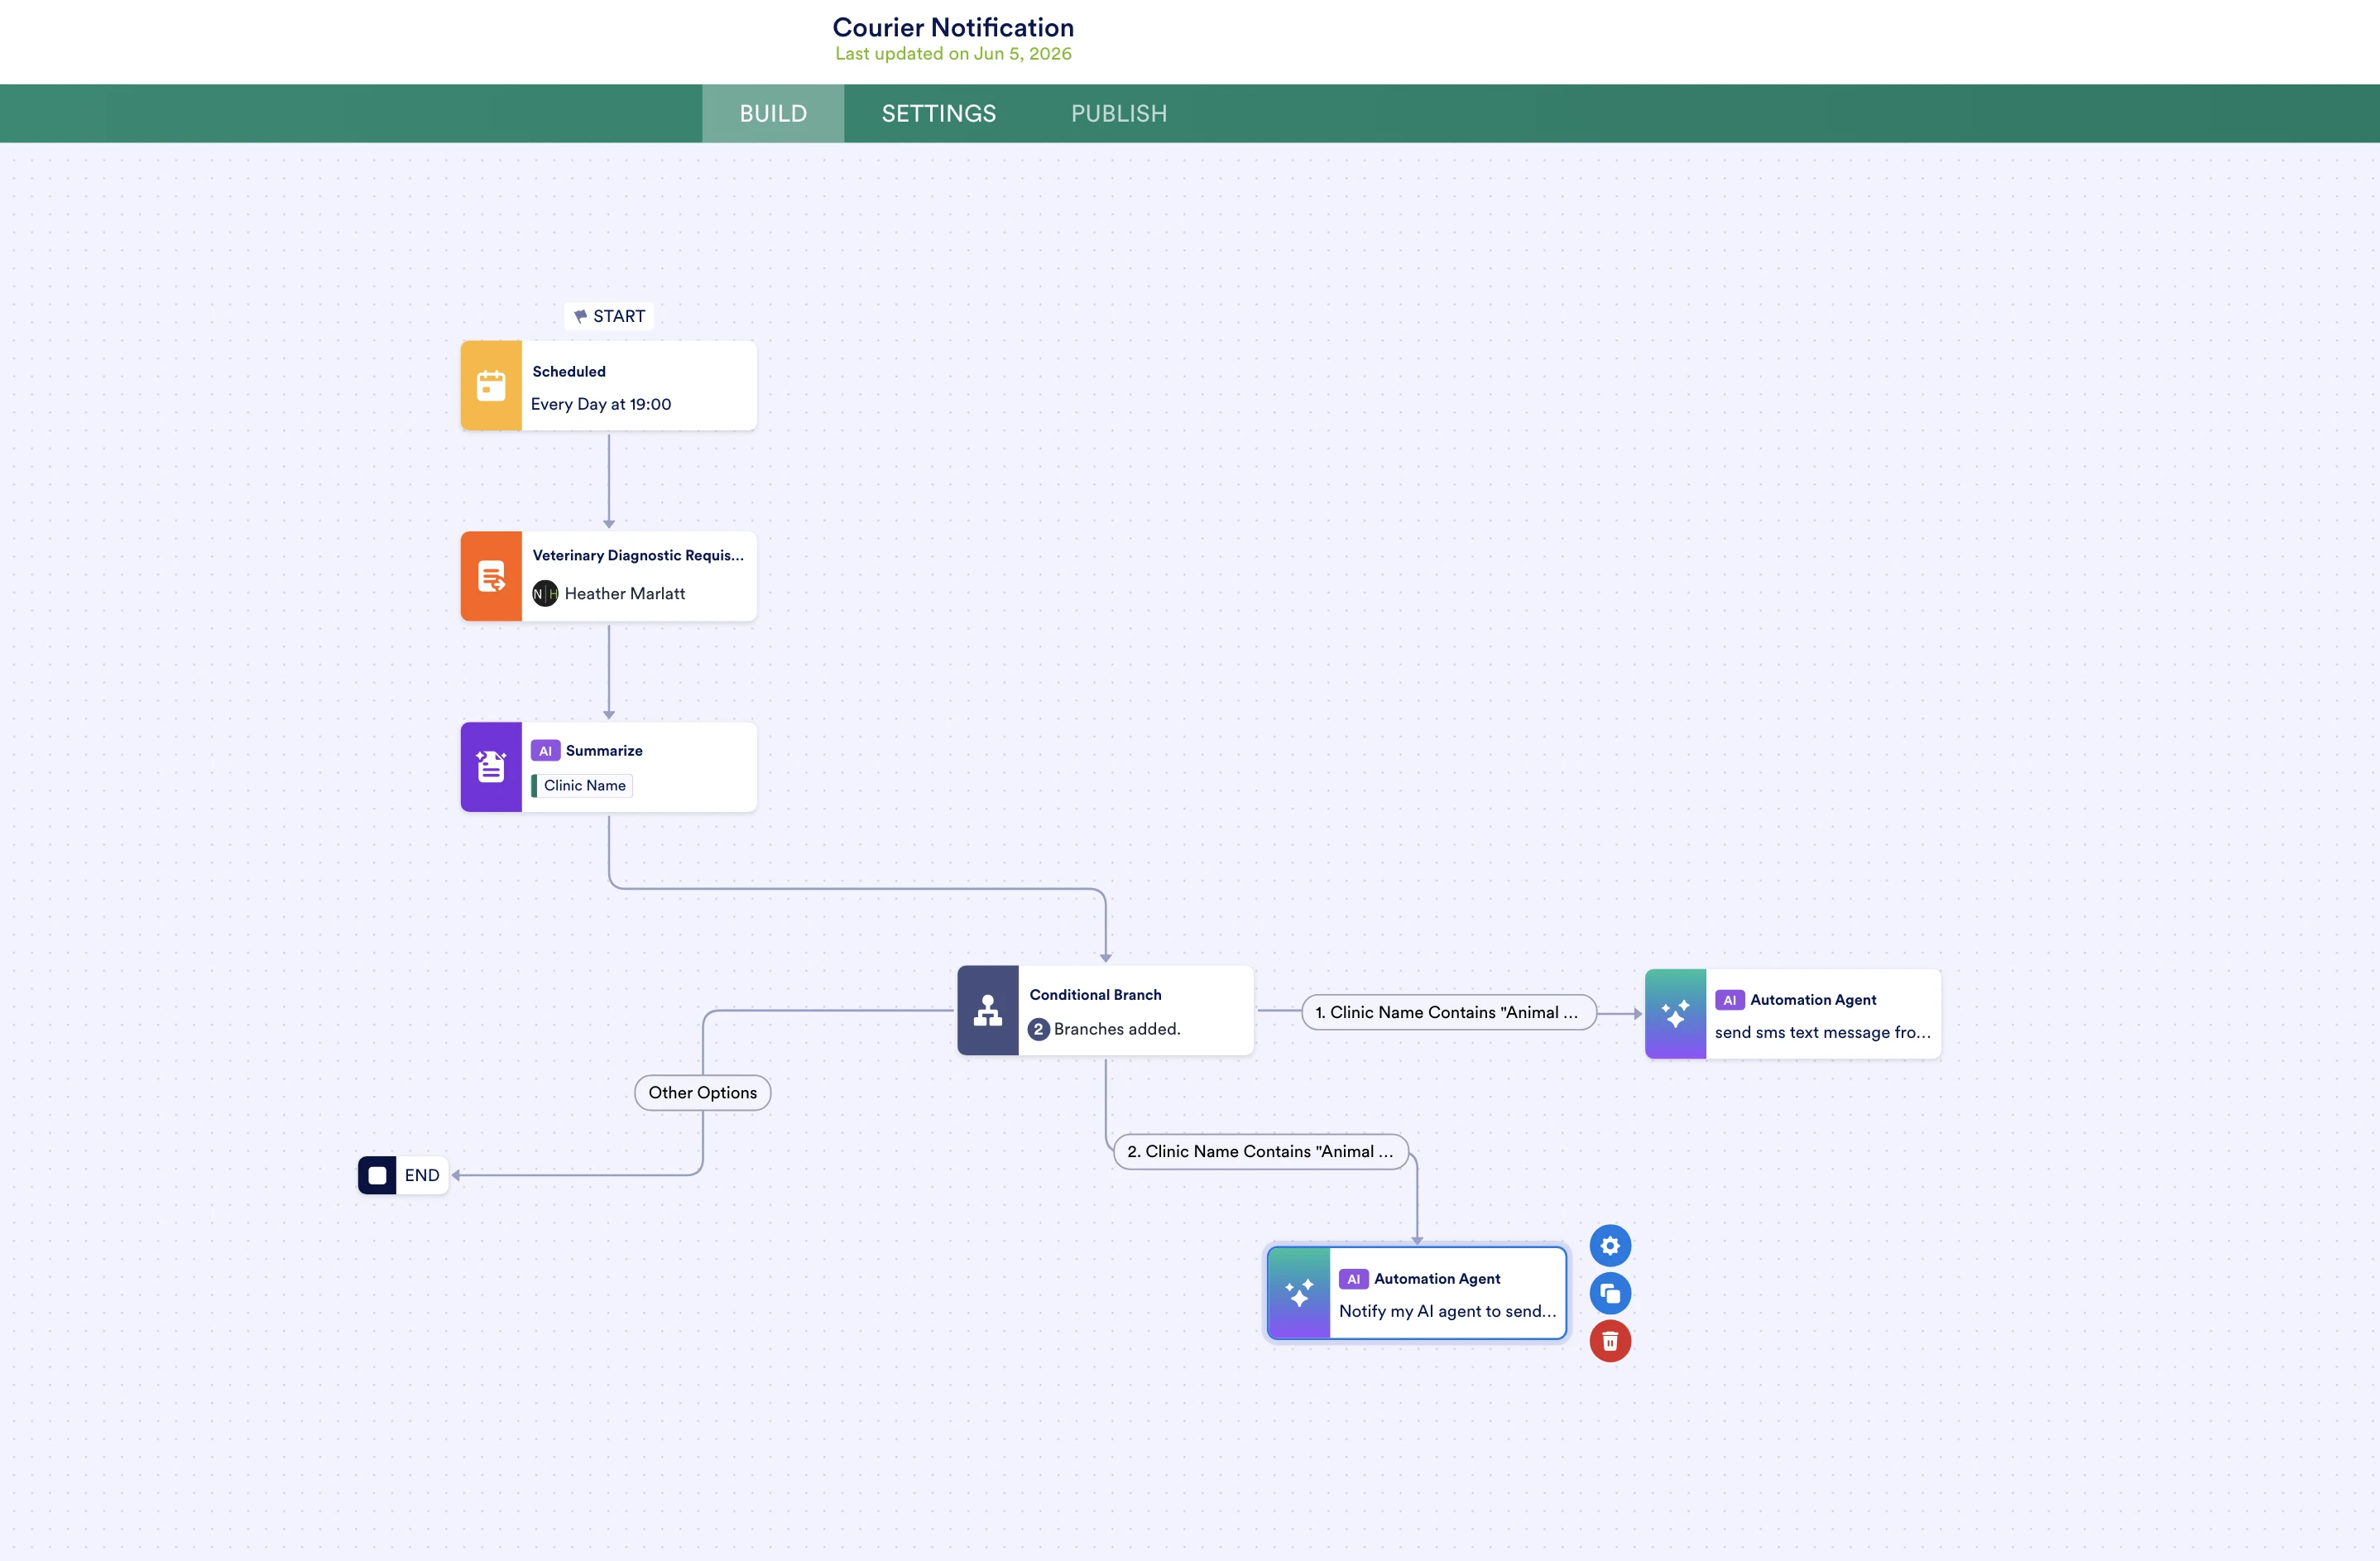Click the Notify my AI agent to send description
2380x1561 pixels.
point(1448,1312)
